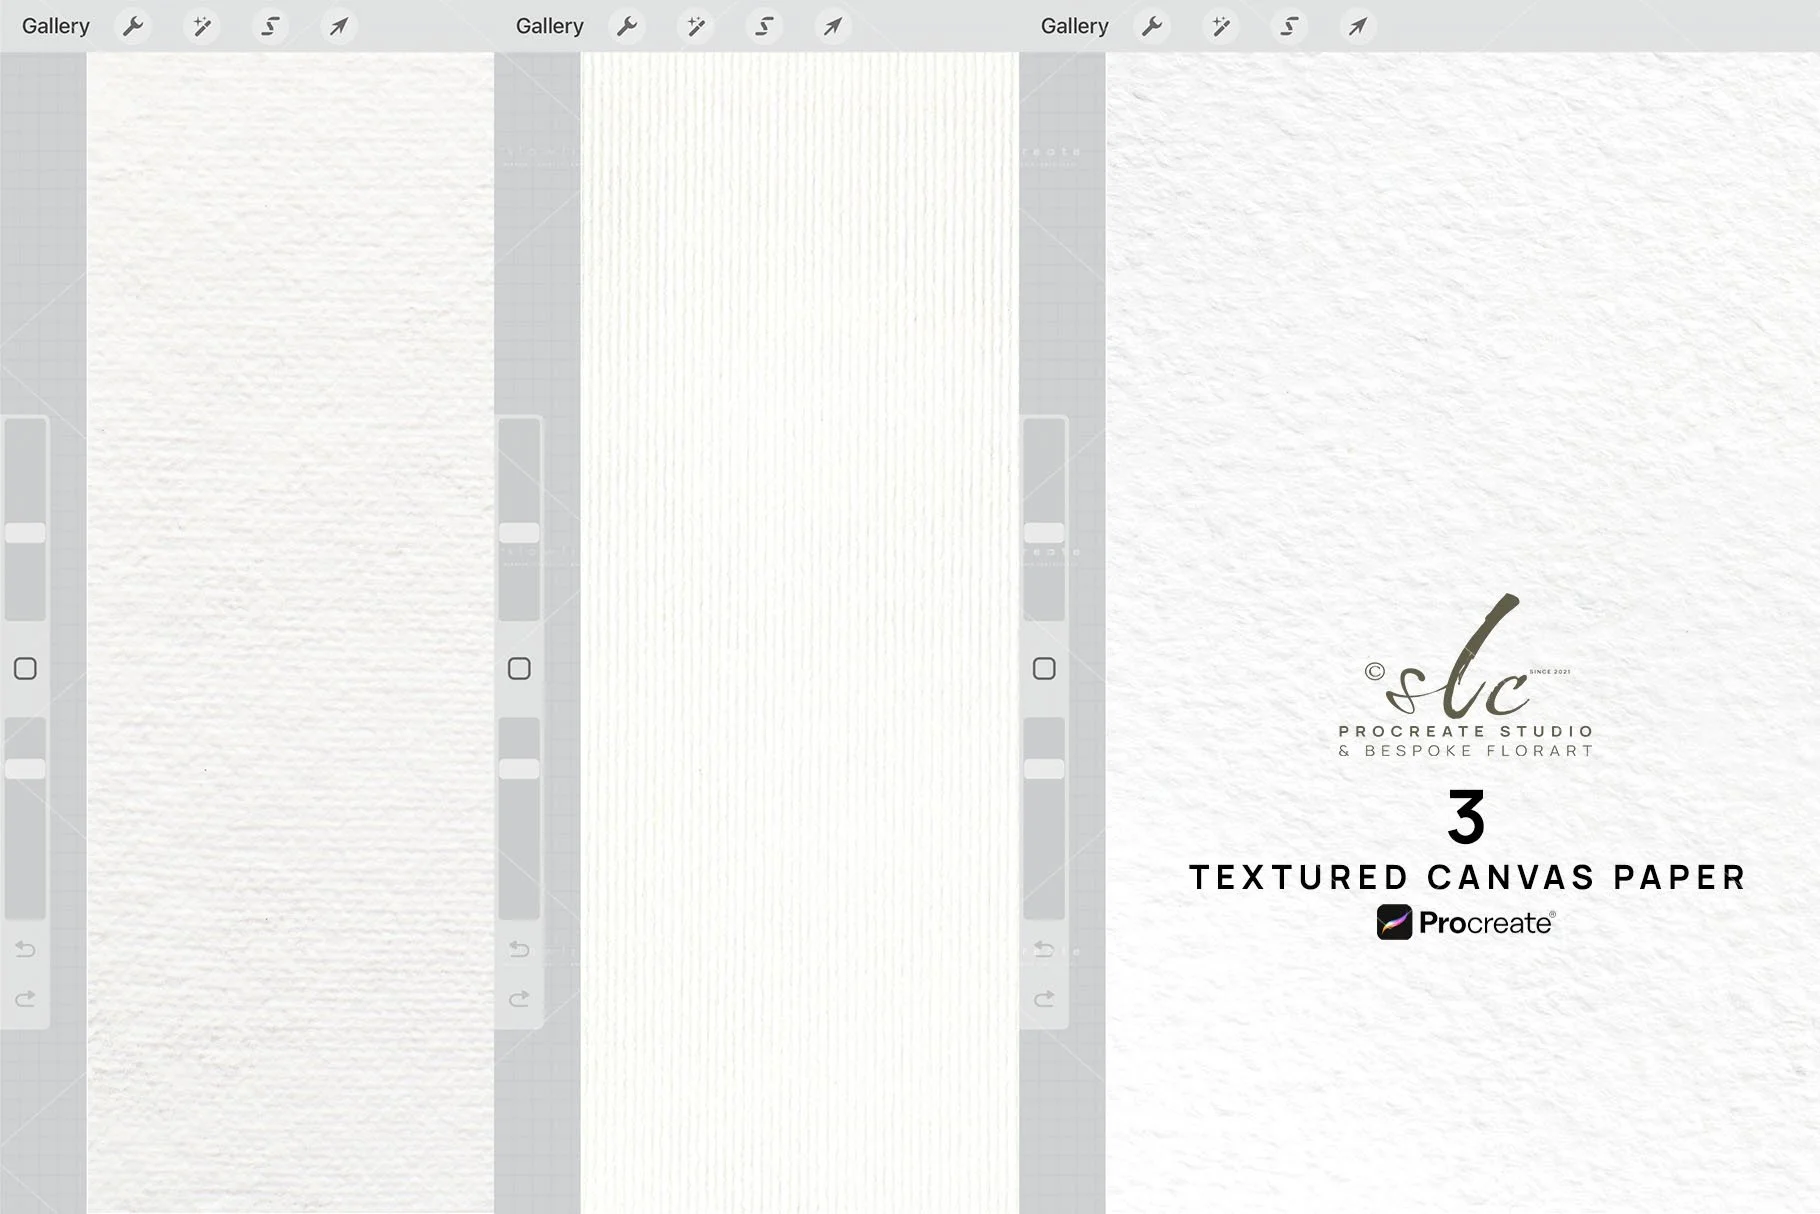Undo the last stroke using the left sidebar
The image size is (1820, 1214).
tap(24, 949)
